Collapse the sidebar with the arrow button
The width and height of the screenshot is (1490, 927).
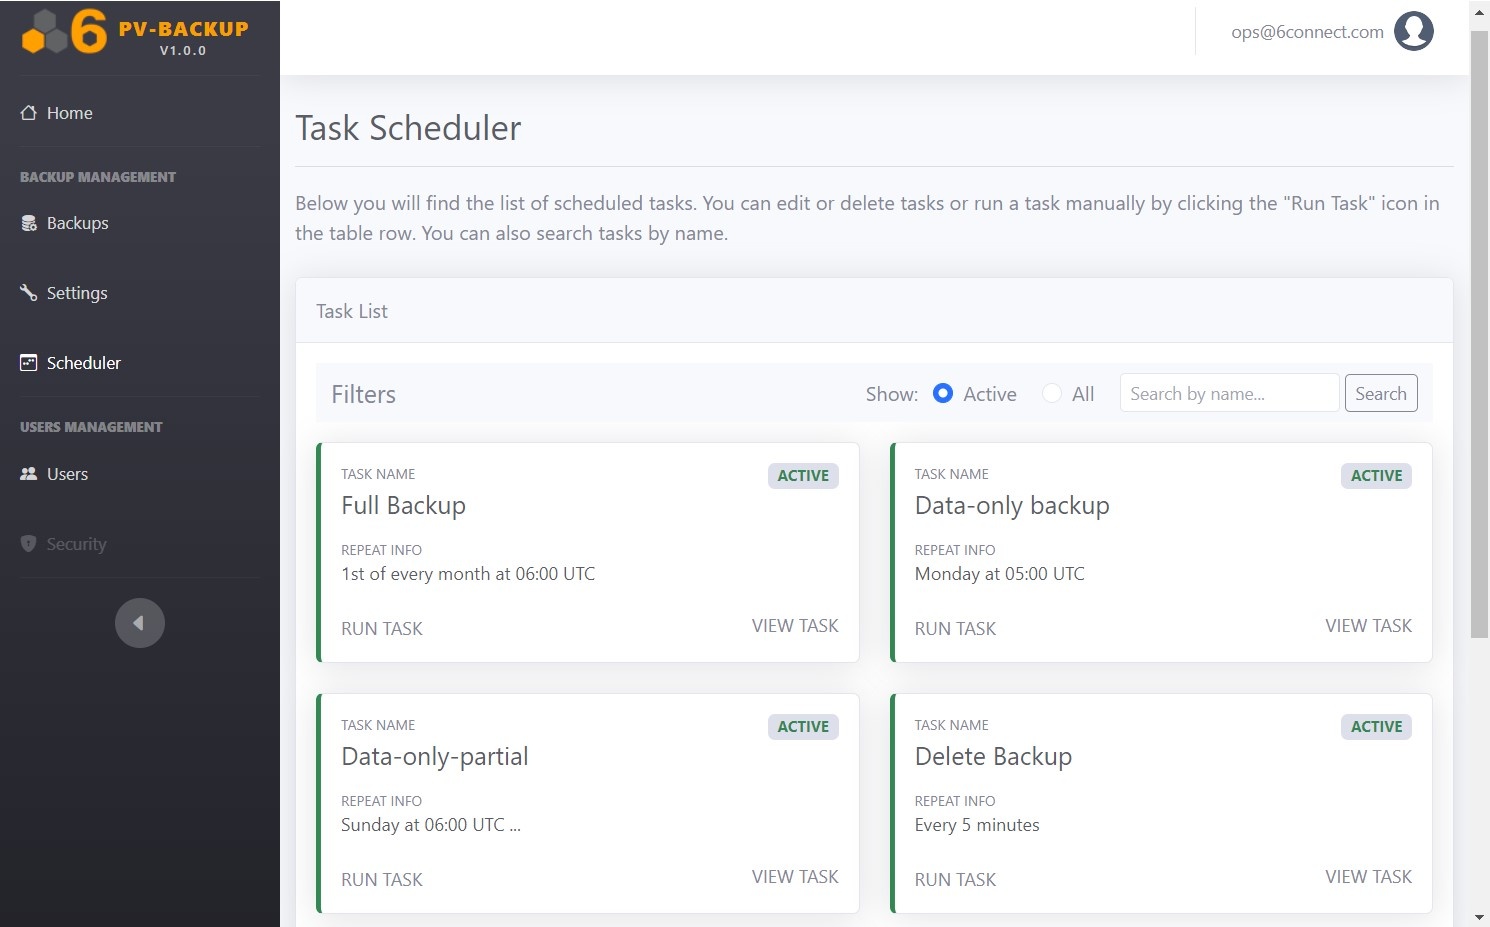click(139, 623)
